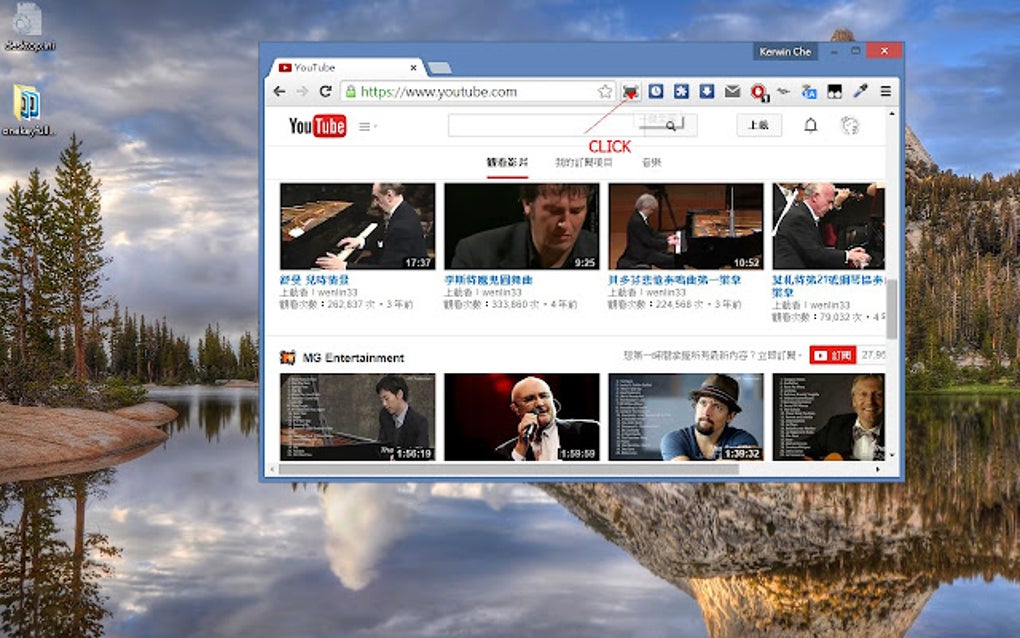Viewport: 1020px width, 638px height.
Task: Open YouTube notifications via the bell icon
Action: tap(809, 126)
